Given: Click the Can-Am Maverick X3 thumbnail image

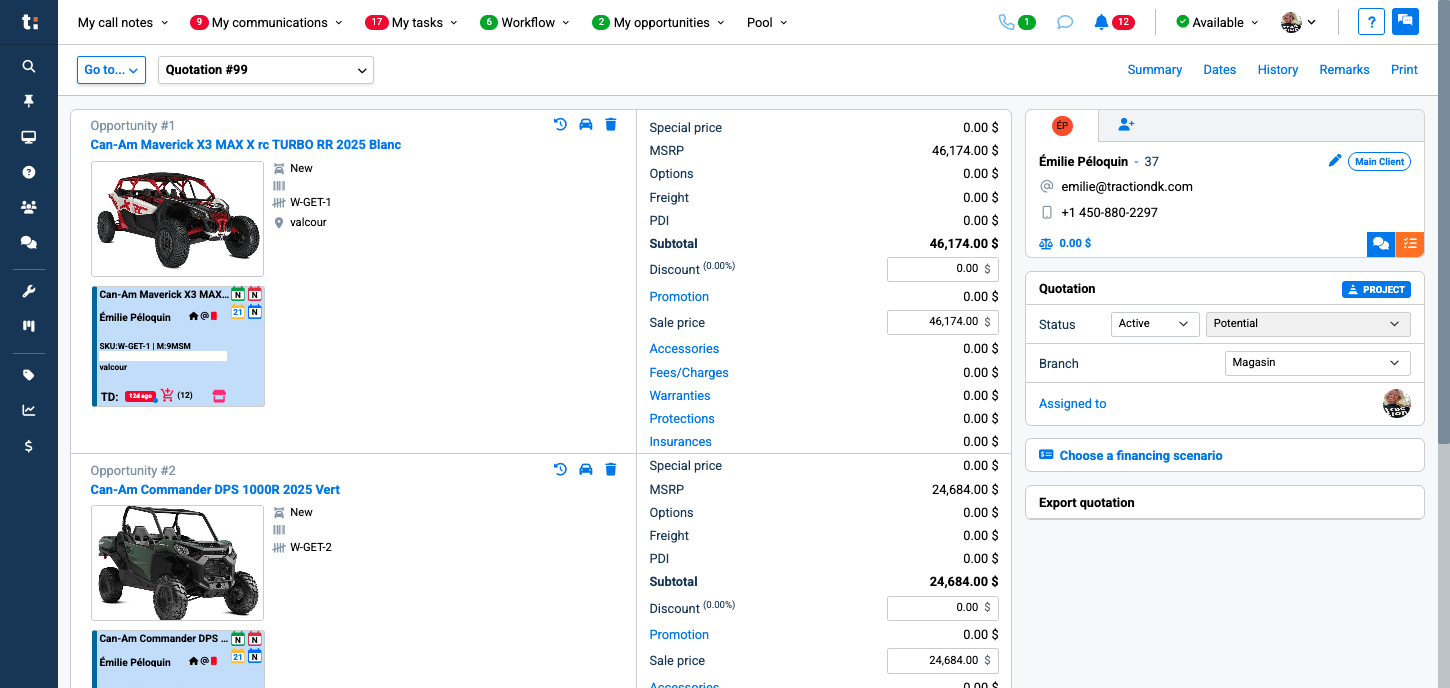Looking at the screenshot, I should pyautogui.click(x=177, y=219).
